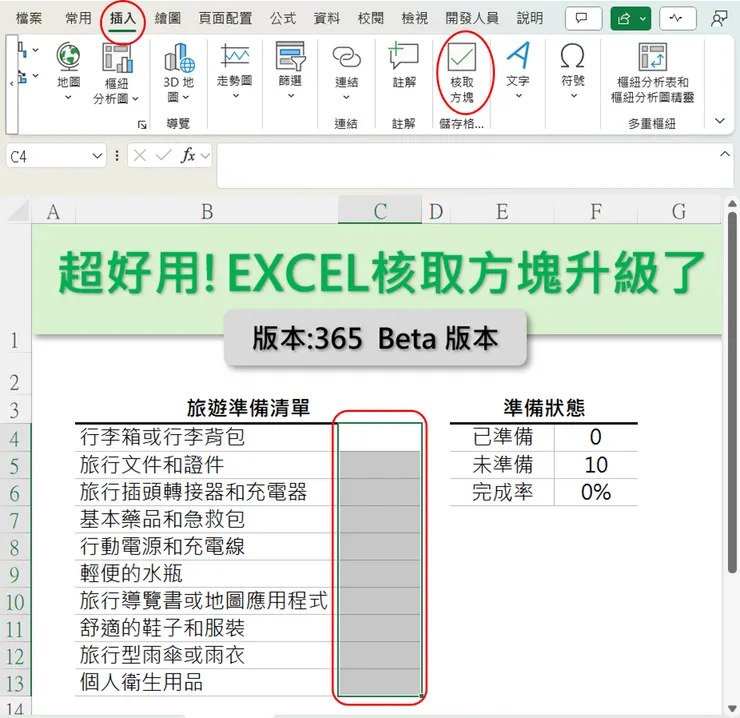The height and width of the screenshot is (718, 740).
Task: Select column B header
Action: 207,211
